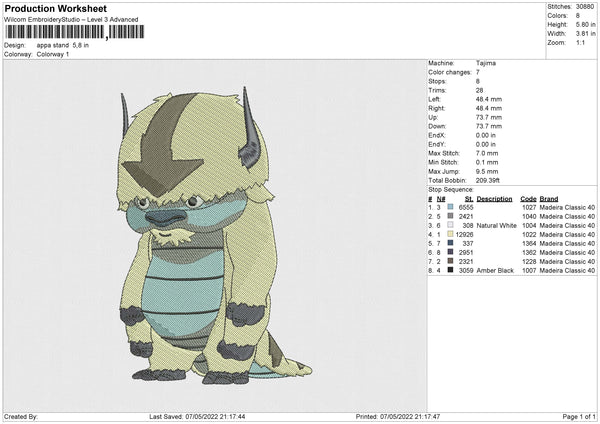This screenshot has height=424, width=600.
Task: Click the EndY value 0.00 in
Action: tap(486, 144)
